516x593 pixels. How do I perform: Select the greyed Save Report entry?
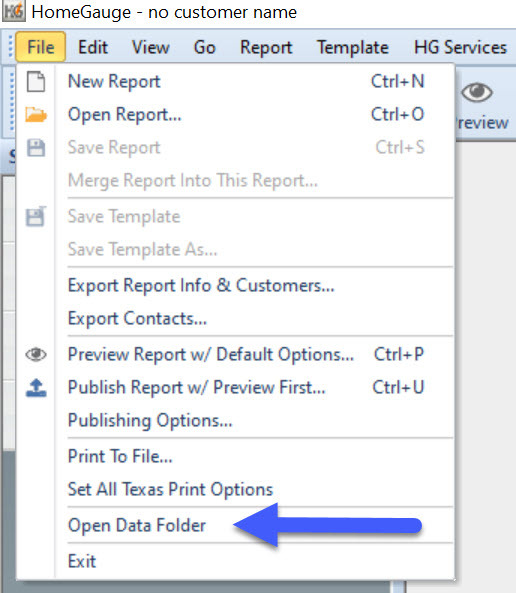click(x=235, y=147)
